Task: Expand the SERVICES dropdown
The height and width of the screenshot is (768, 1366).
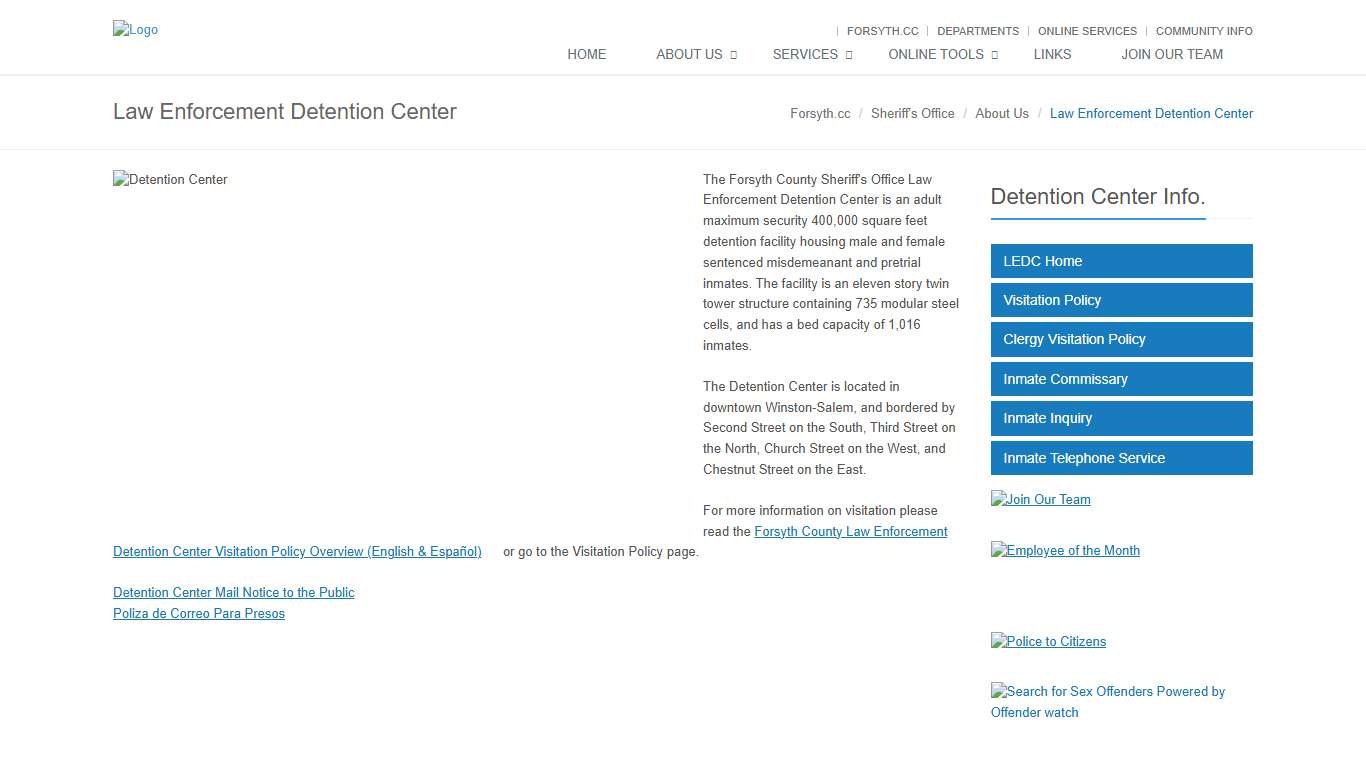Action: click(805, 54)
